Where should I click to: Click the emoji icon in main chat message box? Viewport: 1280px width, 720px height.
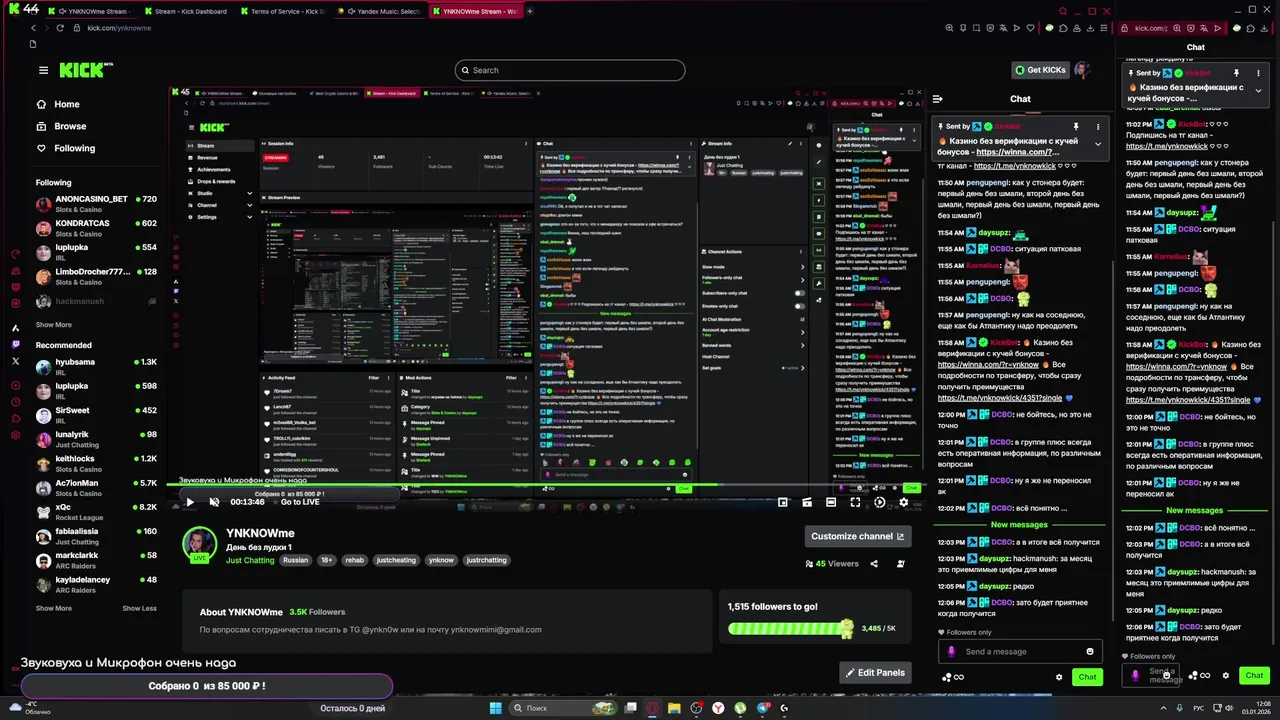click(1090, 652)
